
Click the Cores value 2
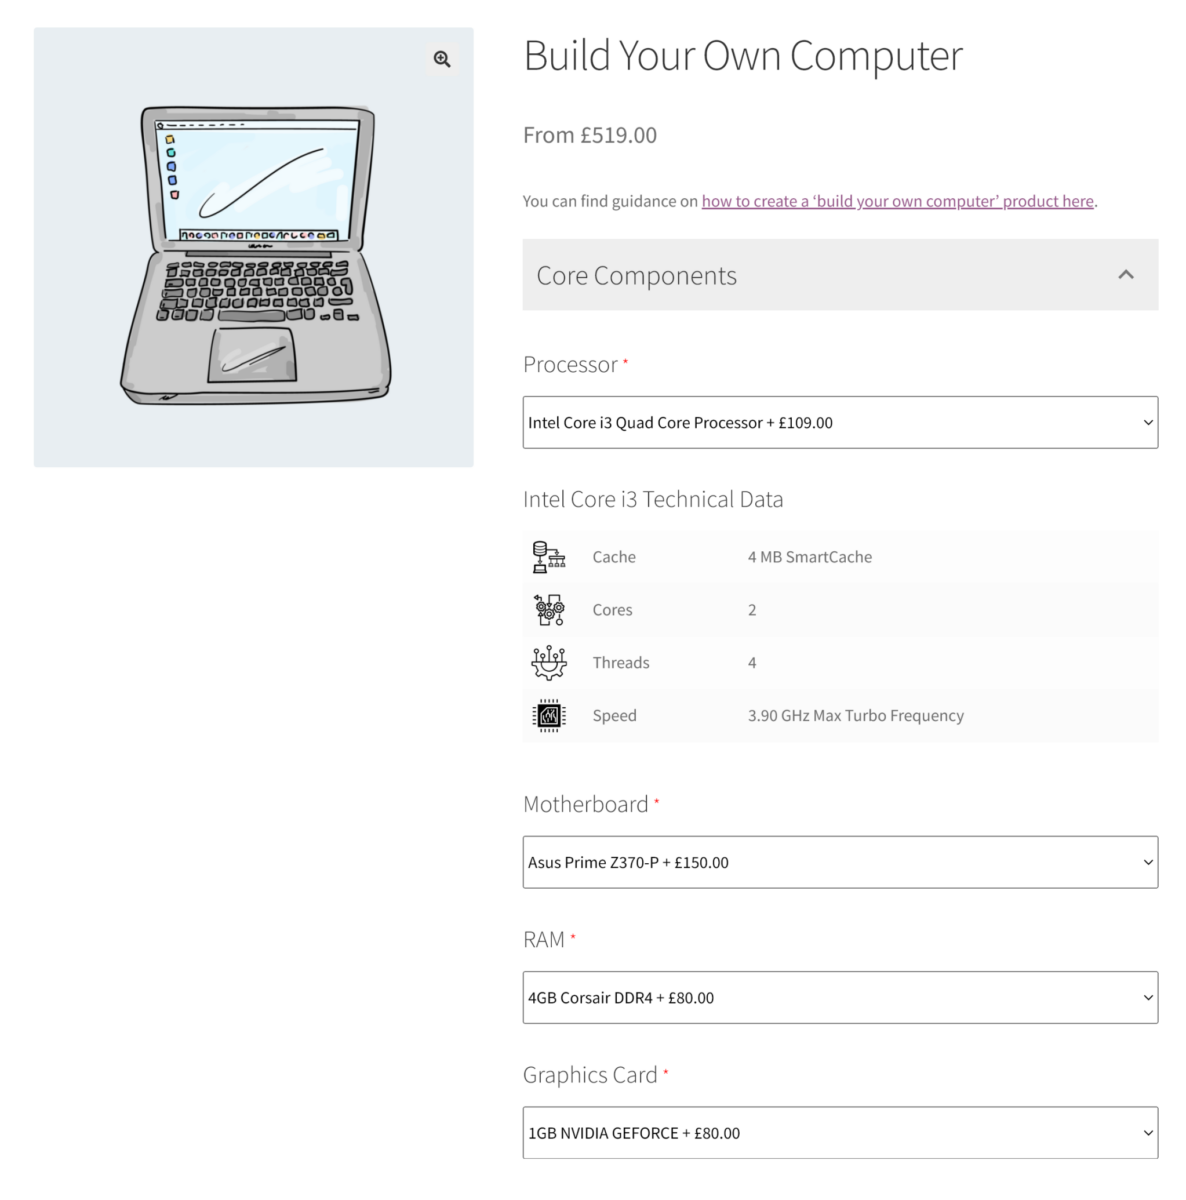[x=752, y=610]
